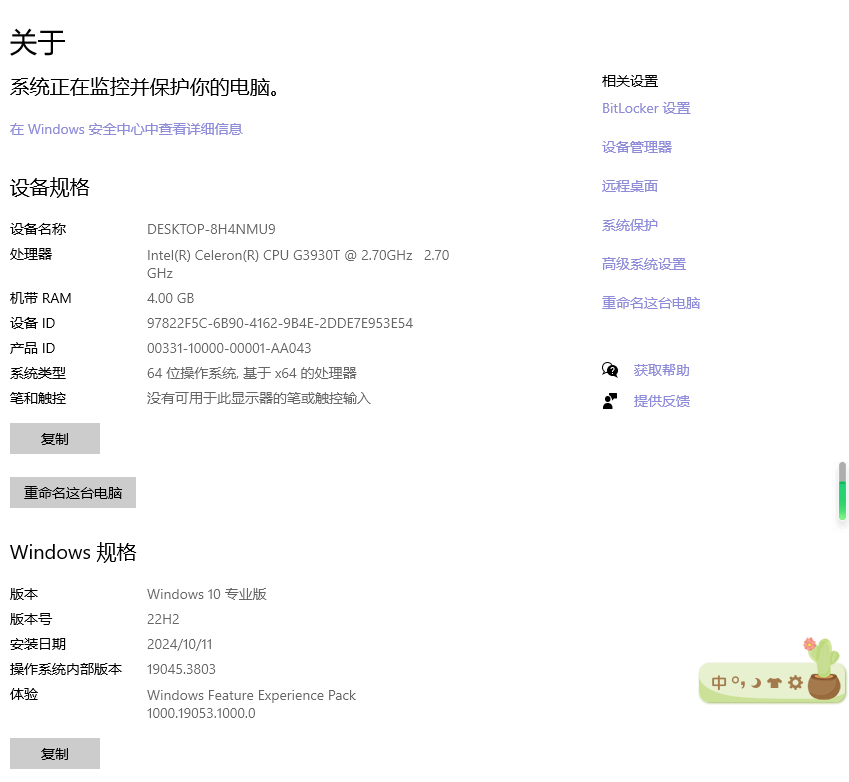Click RAM value 4.00 GB
The image size is (849, 782).
coord(171,298)
